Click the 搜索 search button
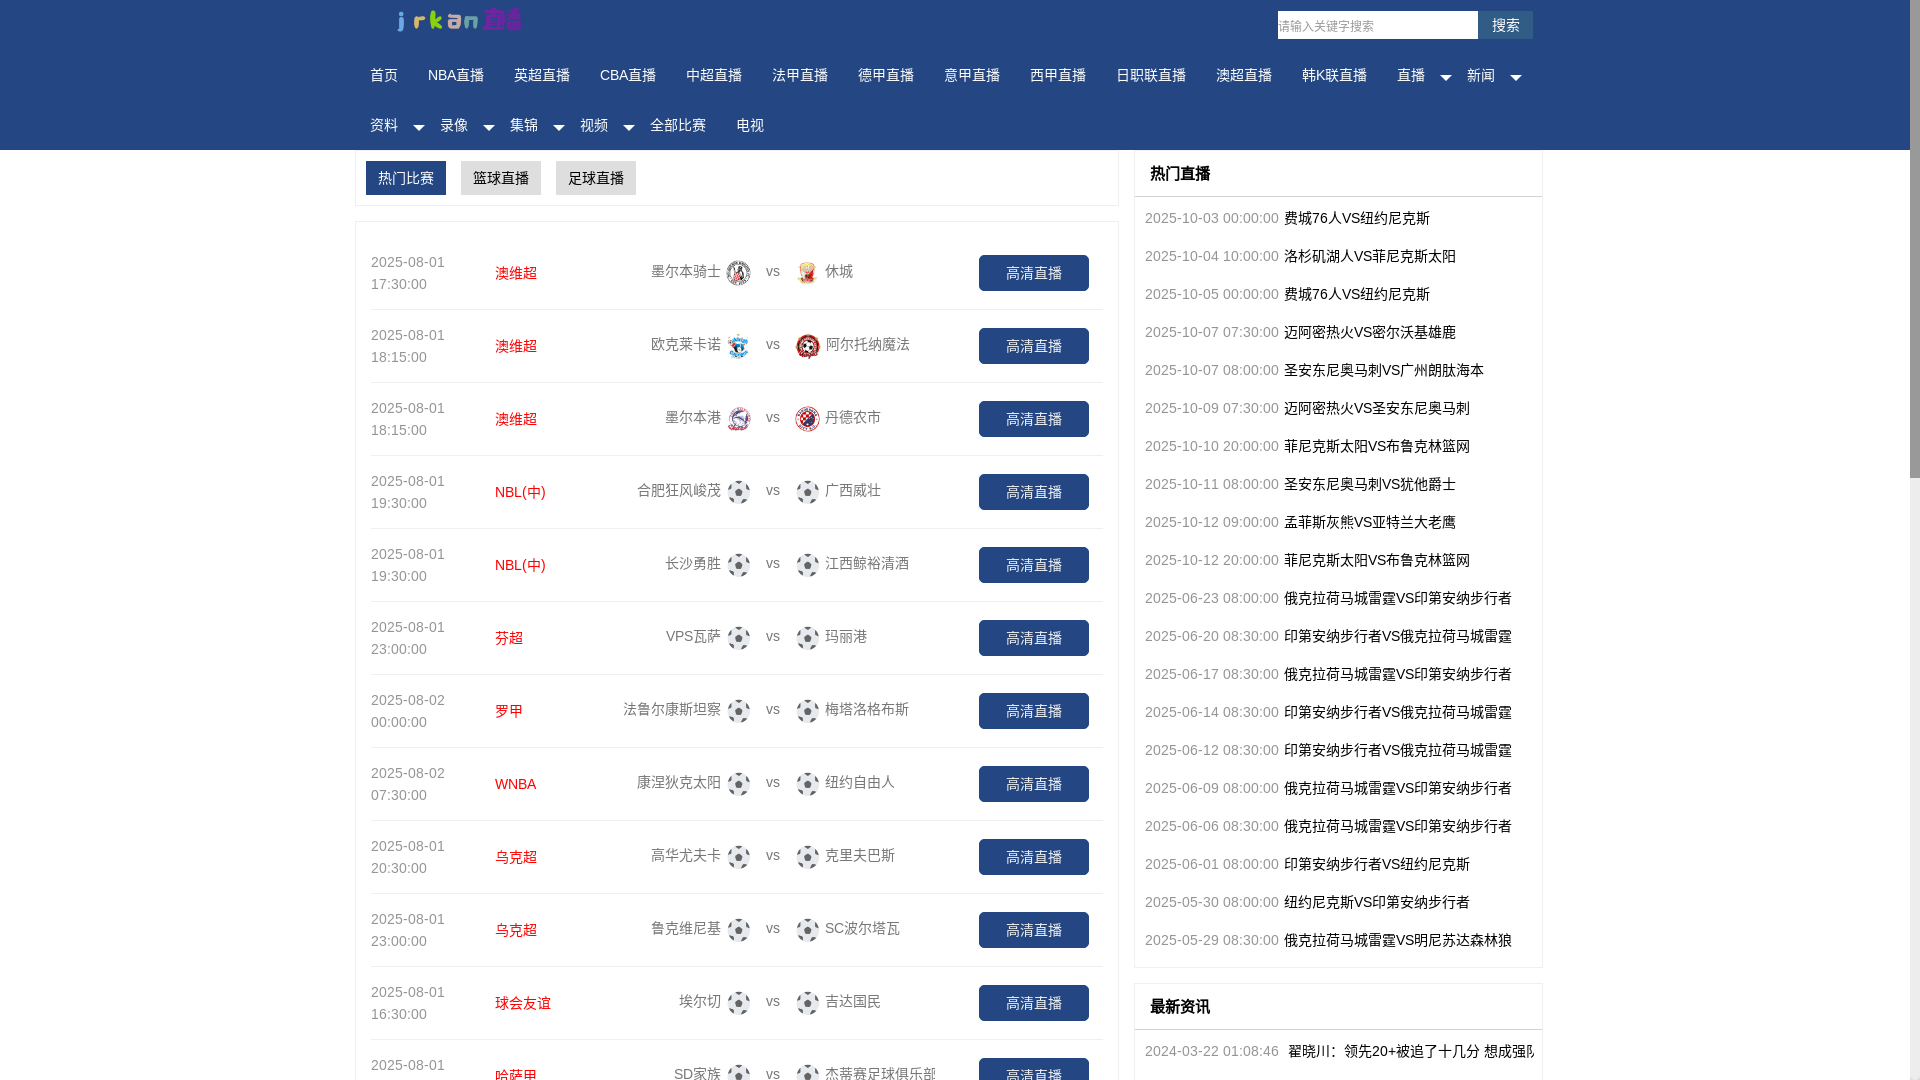1920x1080 pixels. (x=1505, y=25)
